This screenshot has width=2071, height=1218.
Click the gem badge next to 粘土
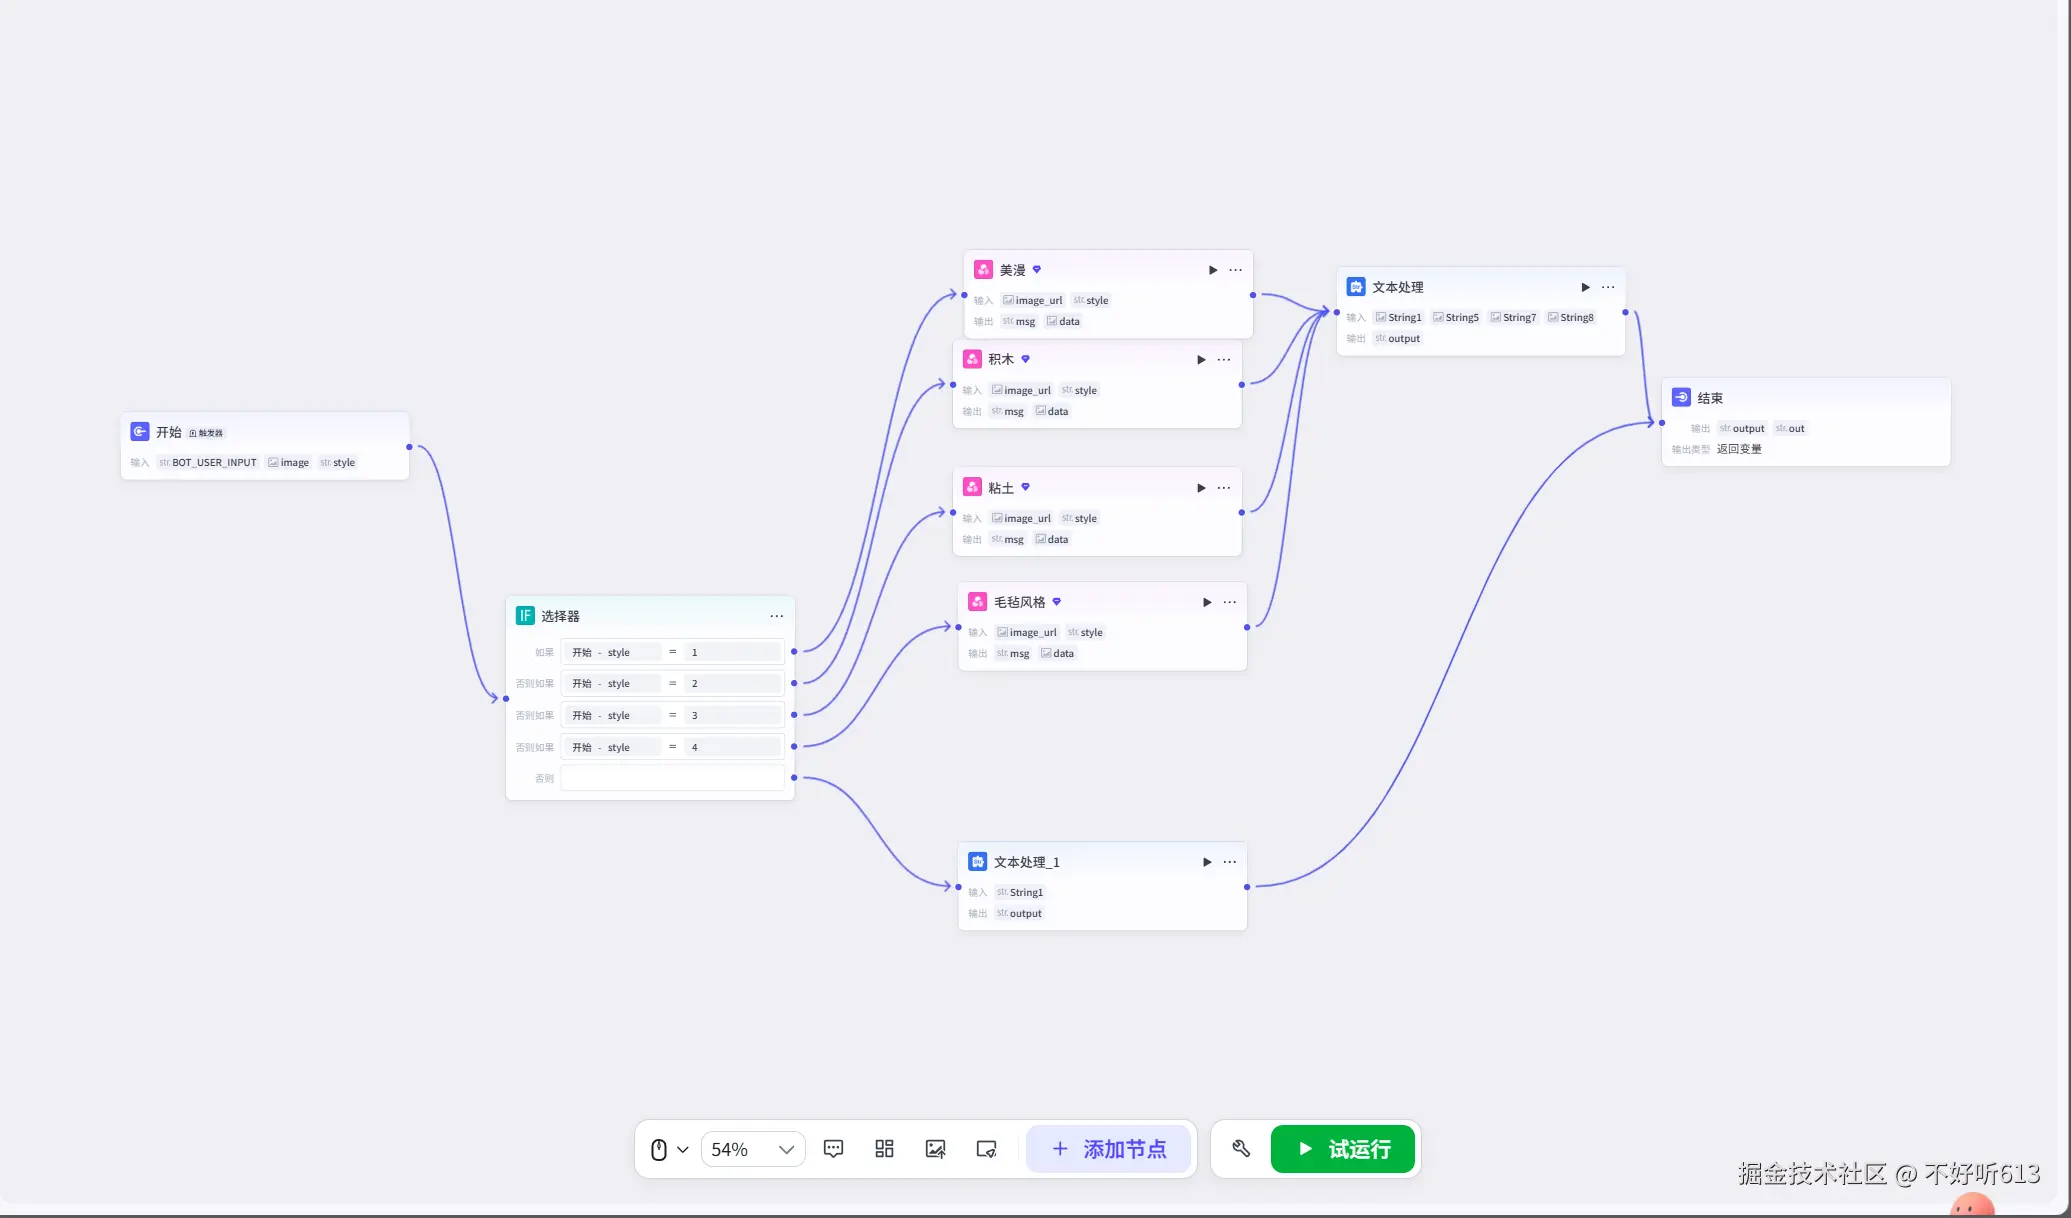[1025, 487]
